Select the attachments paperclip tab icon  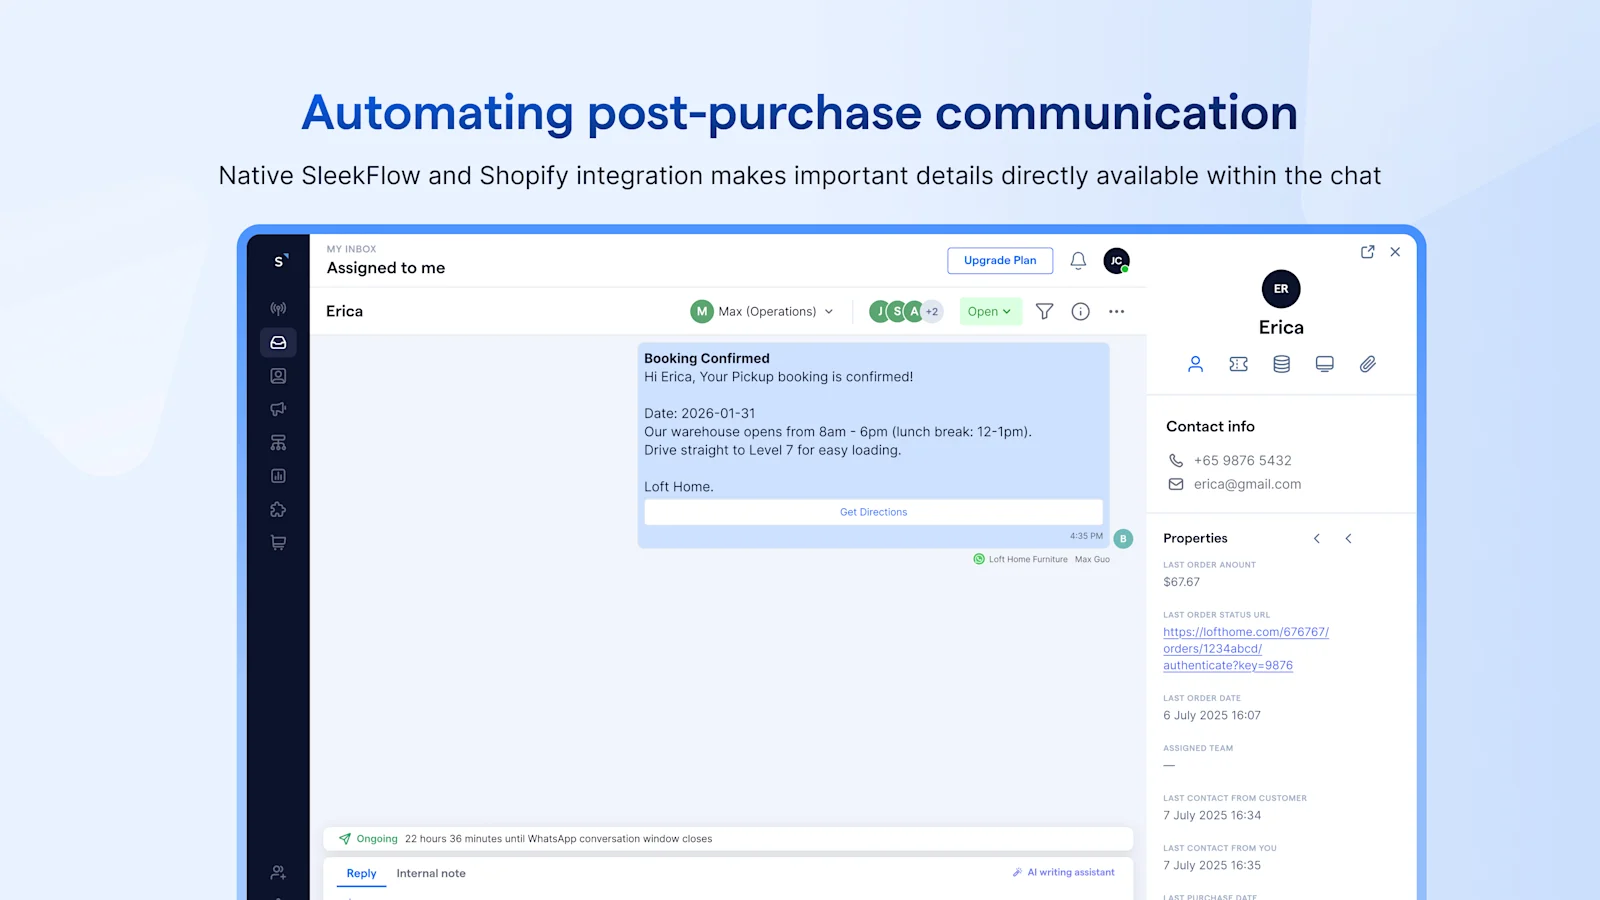coord(1367,364)
